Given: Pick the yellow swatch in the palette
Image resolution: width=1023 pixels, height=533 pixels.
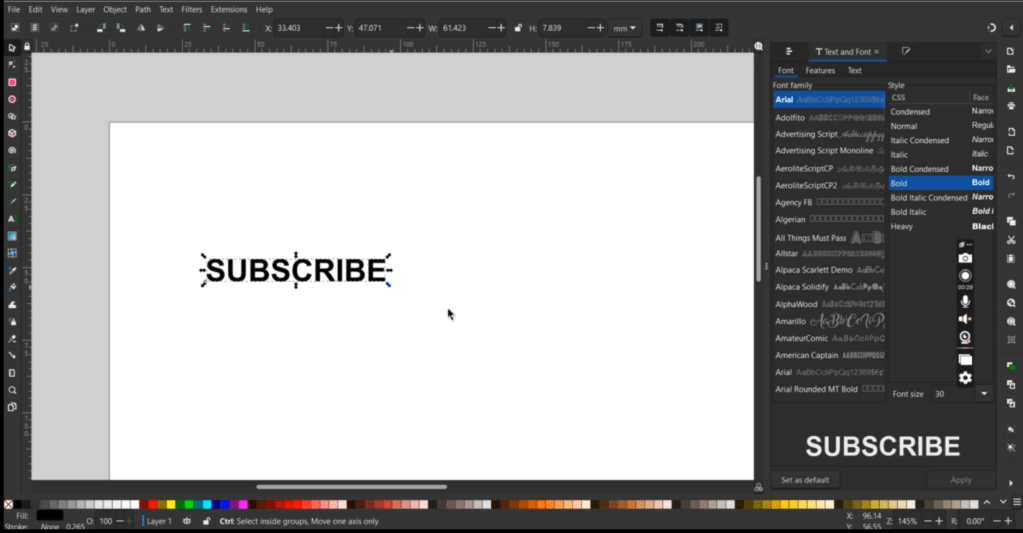Looking at the screenshot, I should pos(171,504).
